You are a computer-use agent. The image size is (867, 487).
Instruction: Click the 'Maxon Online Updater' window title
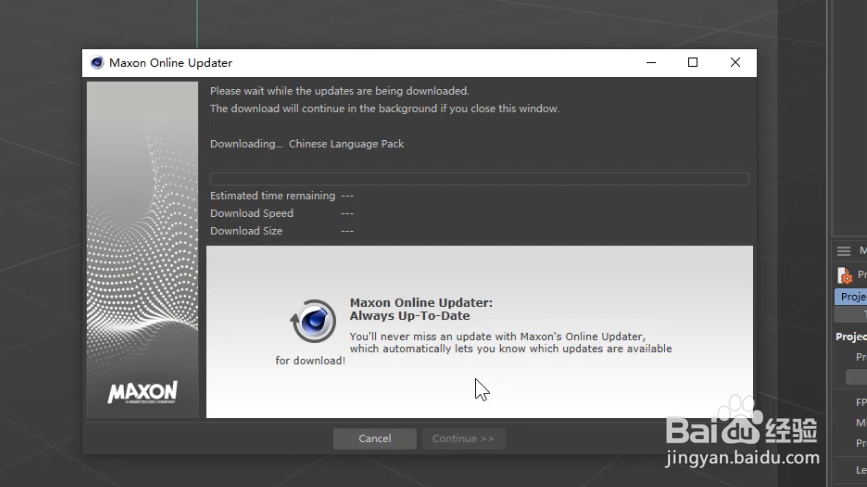171,63
